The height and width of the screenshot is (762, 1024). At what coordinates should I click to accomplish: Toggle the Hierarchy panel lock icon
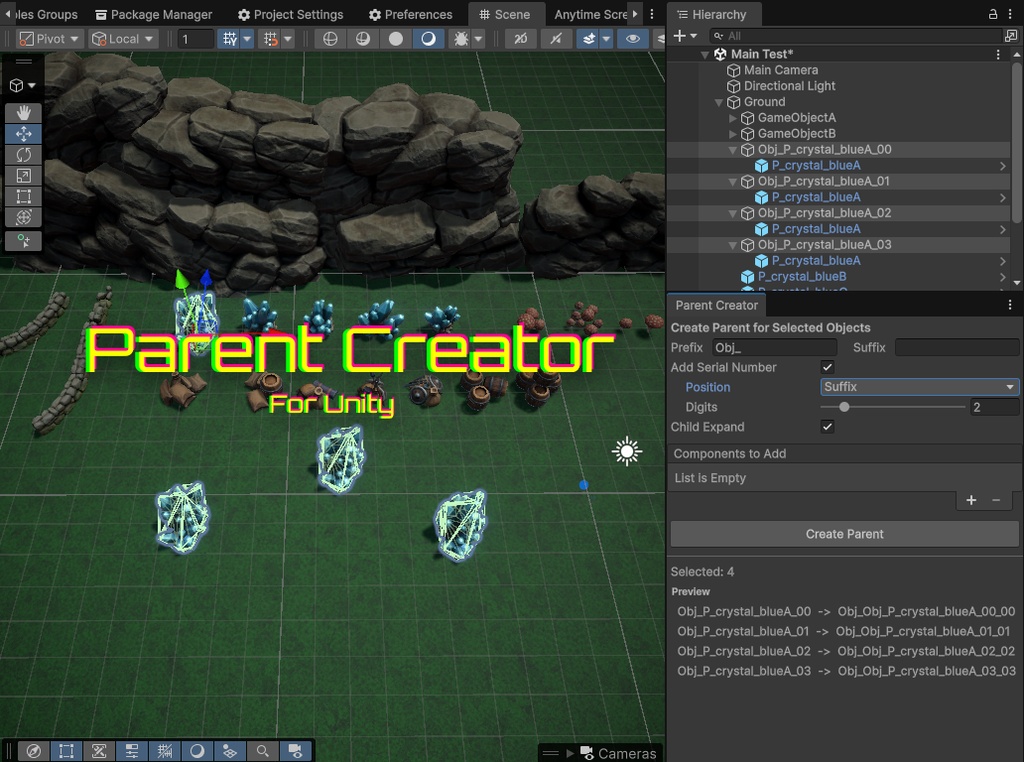tap(993, 14)
